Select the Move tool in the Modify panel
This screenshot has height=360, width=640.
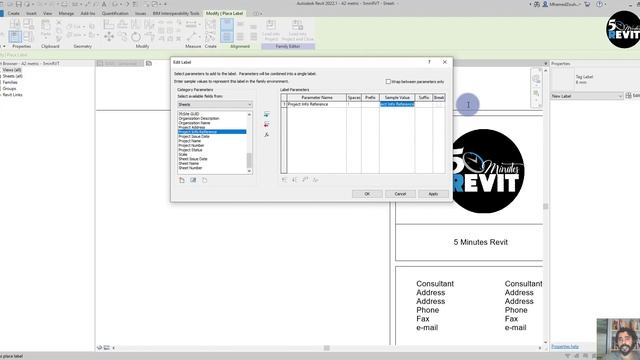109,37
